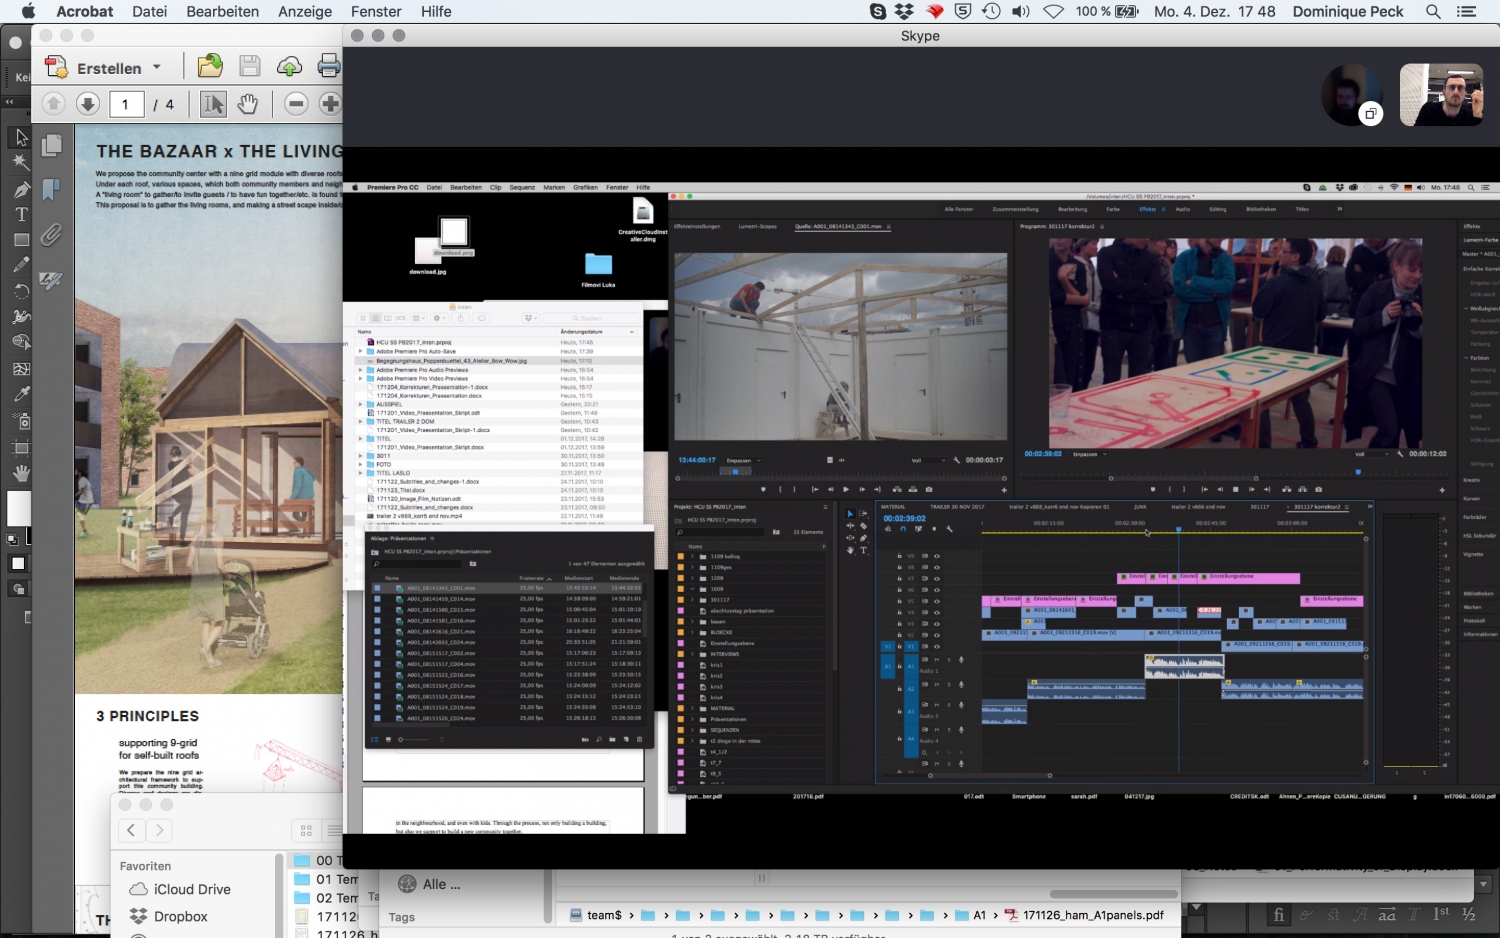Select the Pen tool in left toolbox

coord(21,189)
